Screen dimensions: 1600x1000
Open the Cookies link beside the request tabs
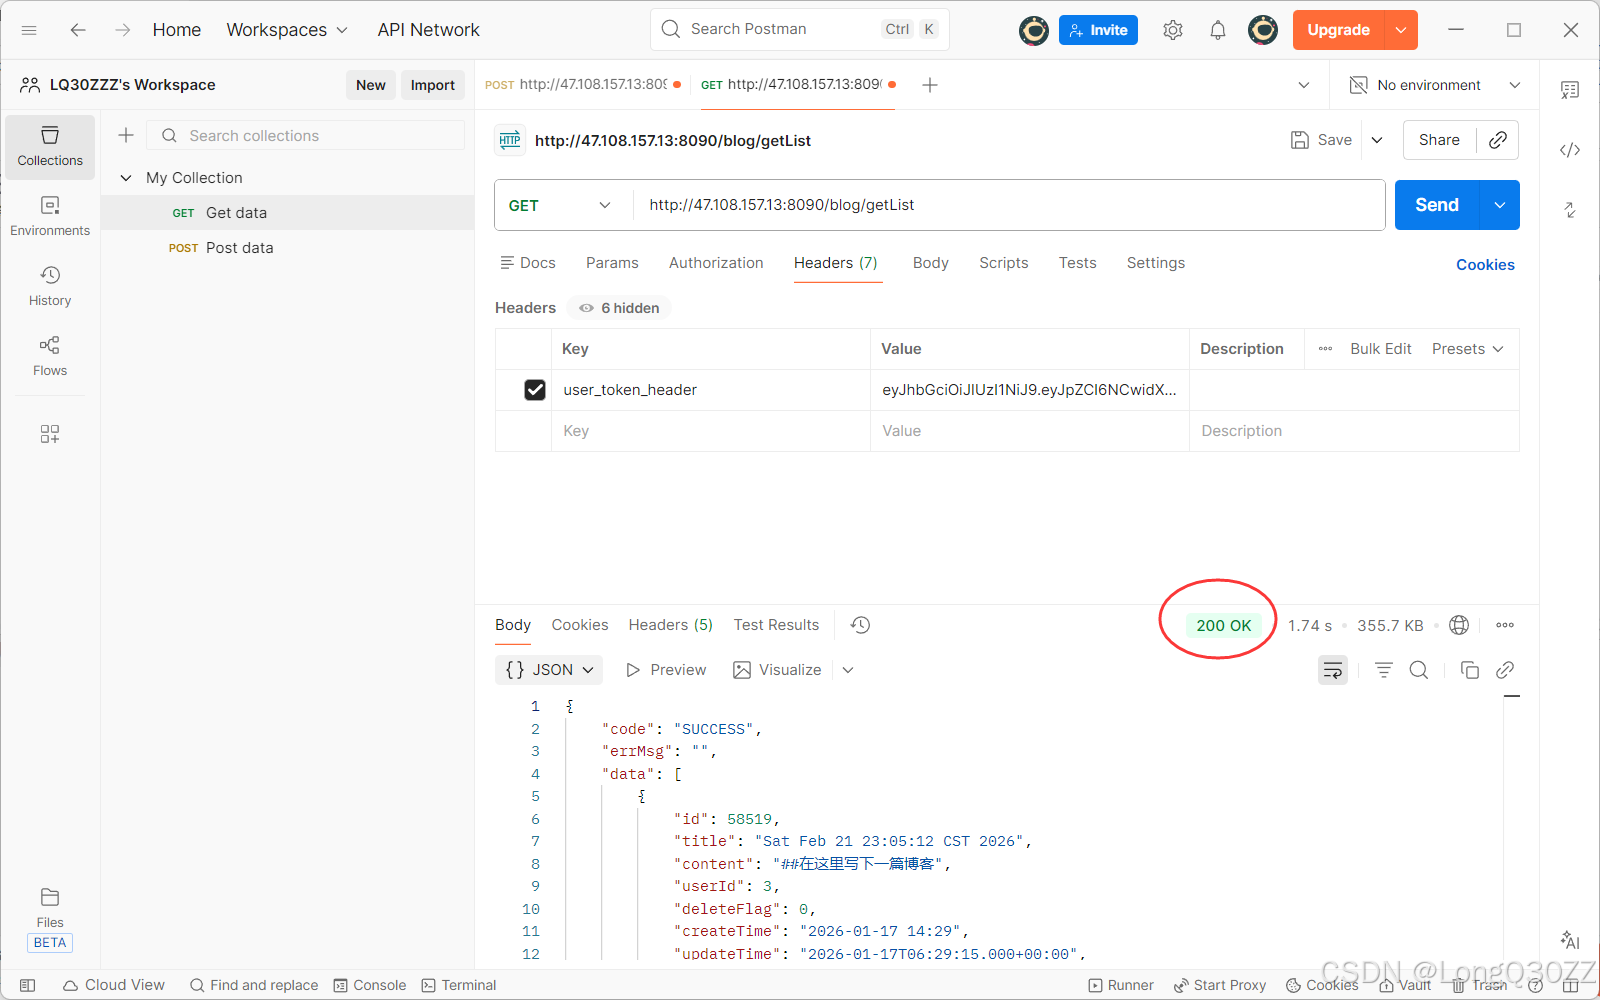coord(1485,265)
